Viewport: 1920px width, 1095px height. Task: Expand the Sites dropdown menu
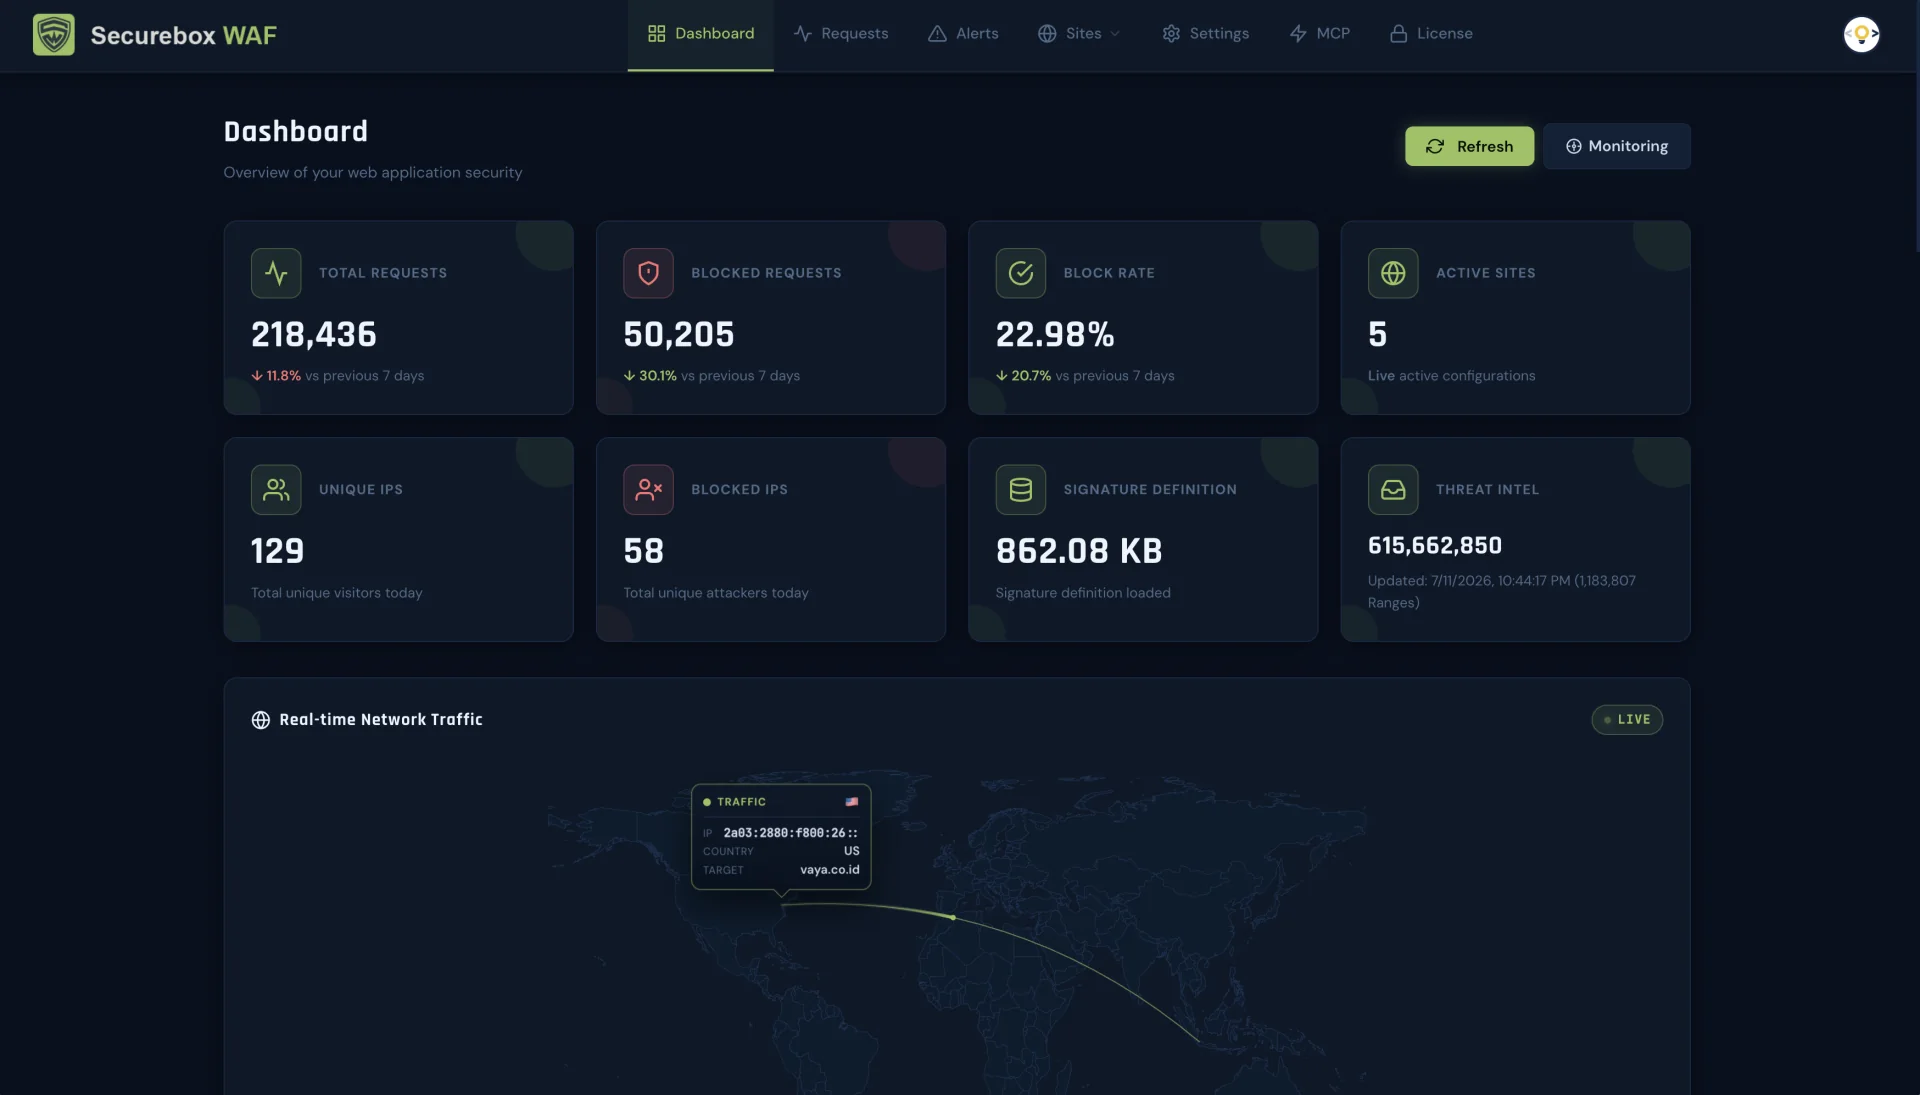coord(1079,34)
